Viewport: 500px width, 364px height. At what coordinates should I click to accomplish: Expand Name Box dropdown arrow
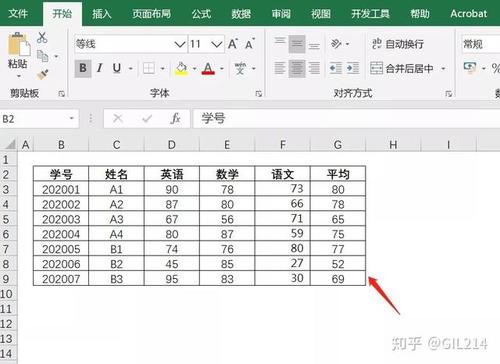pos(71,118)
